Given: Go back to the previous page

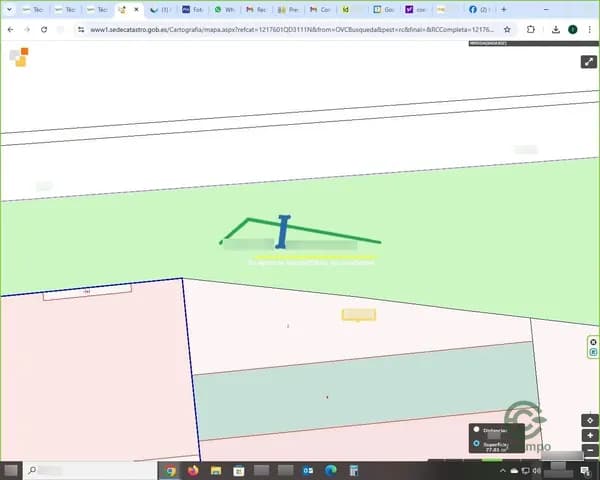Looking at the screenshot, I should (10, 29).
